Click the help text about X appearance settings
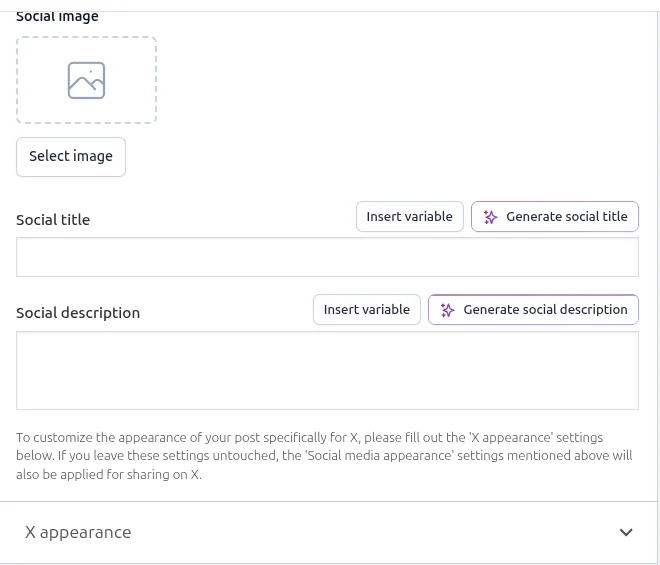This screenshot has height=565, width=660. pos(324,456)
